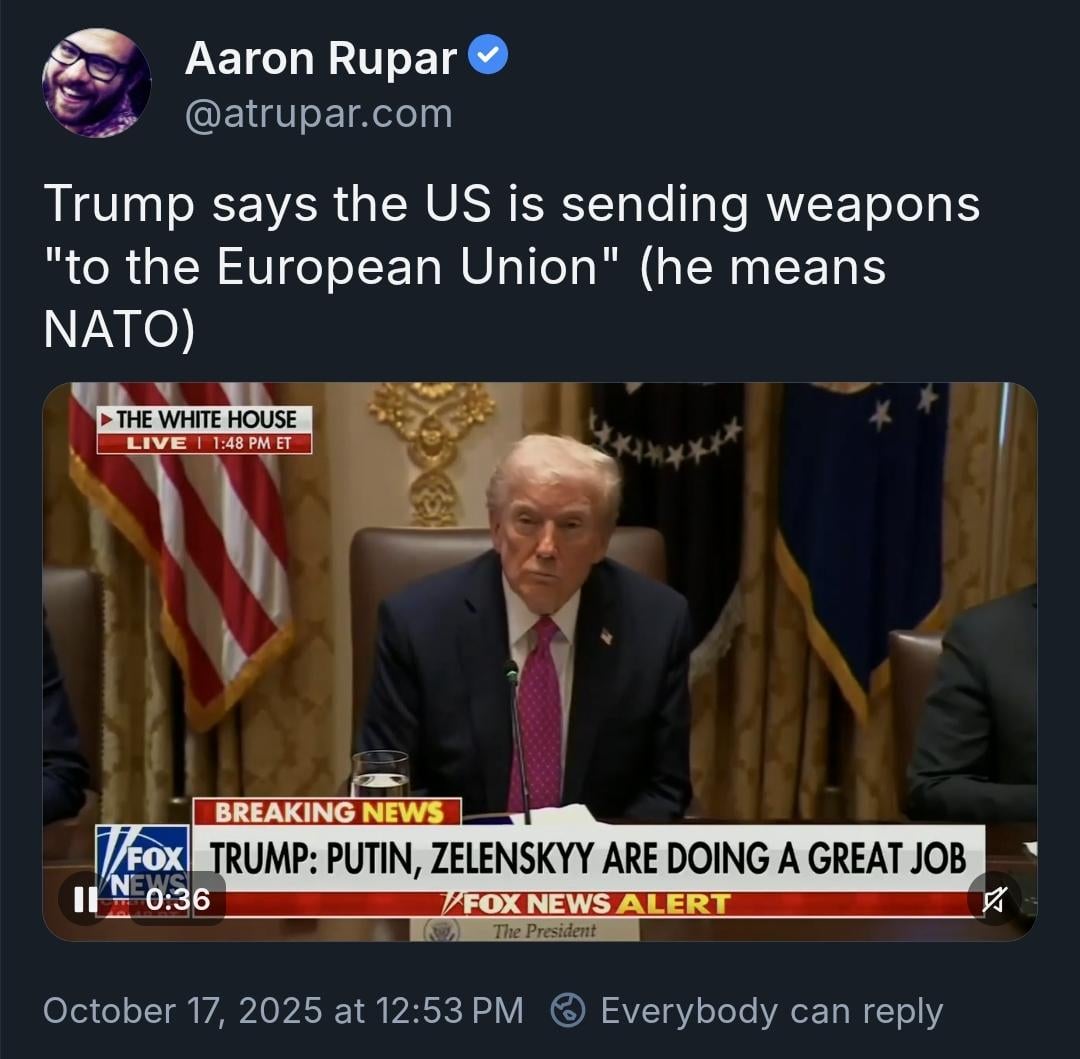This screenshot has height=1059, width=1080.
Task: Click the Aaron Rupar display name
Action: pyautogui.click(x=320, y=59)
